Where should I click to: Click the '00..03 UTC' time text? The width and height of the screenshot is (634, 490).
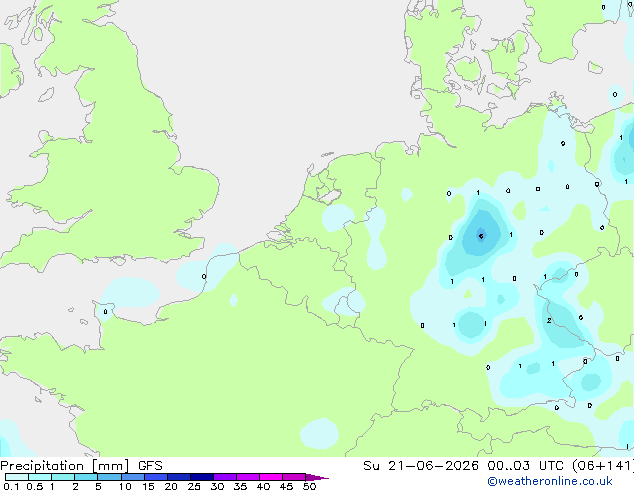525,466
